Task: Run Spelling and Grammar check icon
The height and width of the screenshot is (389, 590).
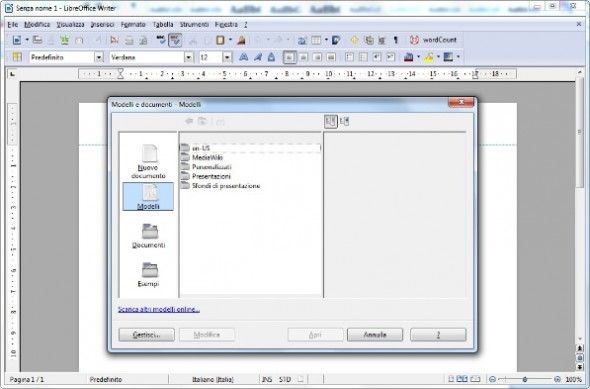Action: pos(161,40)
